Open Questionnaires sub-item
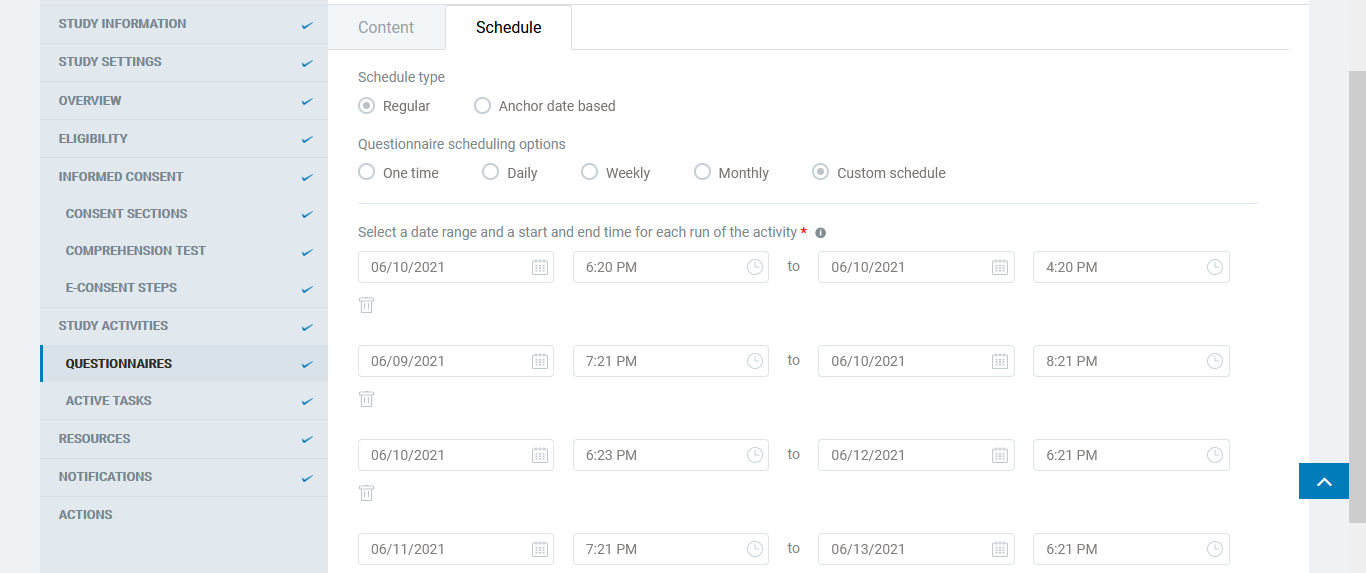The width and height of the screenshot is (1366, 573). 184,364
